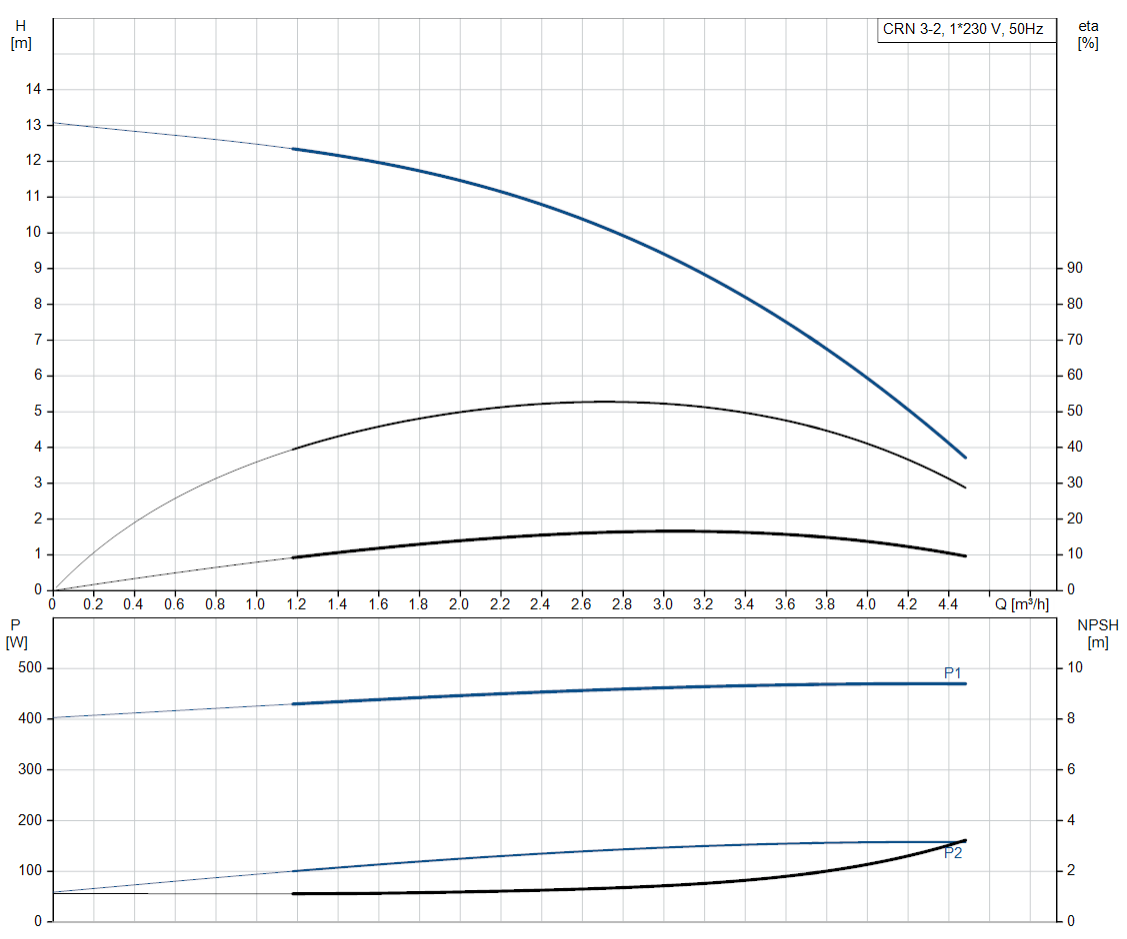Viewport: 1127px width, 939px height.
Task: Click the 7 tick on the H axis
Action: (x=37, y=339)
